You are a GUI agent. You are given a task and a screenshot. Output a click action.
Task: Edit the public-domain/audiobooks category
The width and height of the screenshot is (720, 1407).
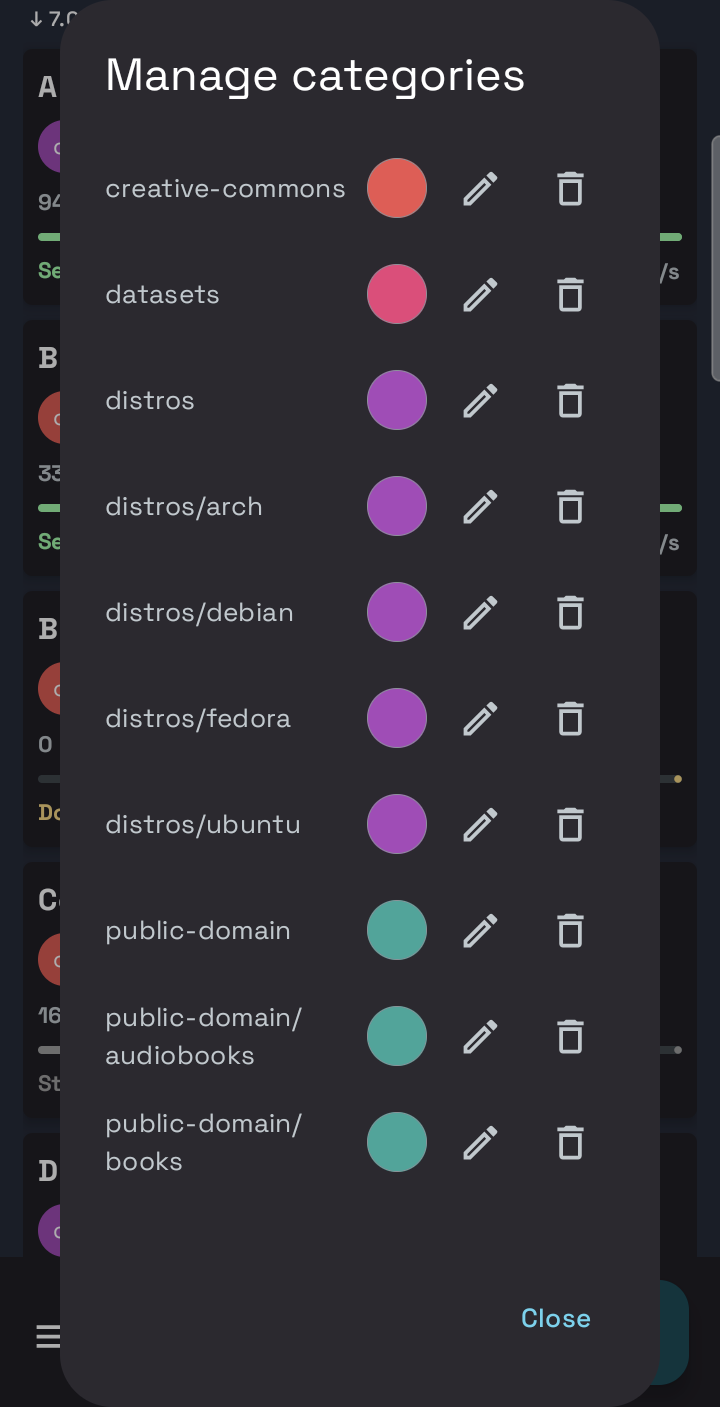[x=480, y=1036]
